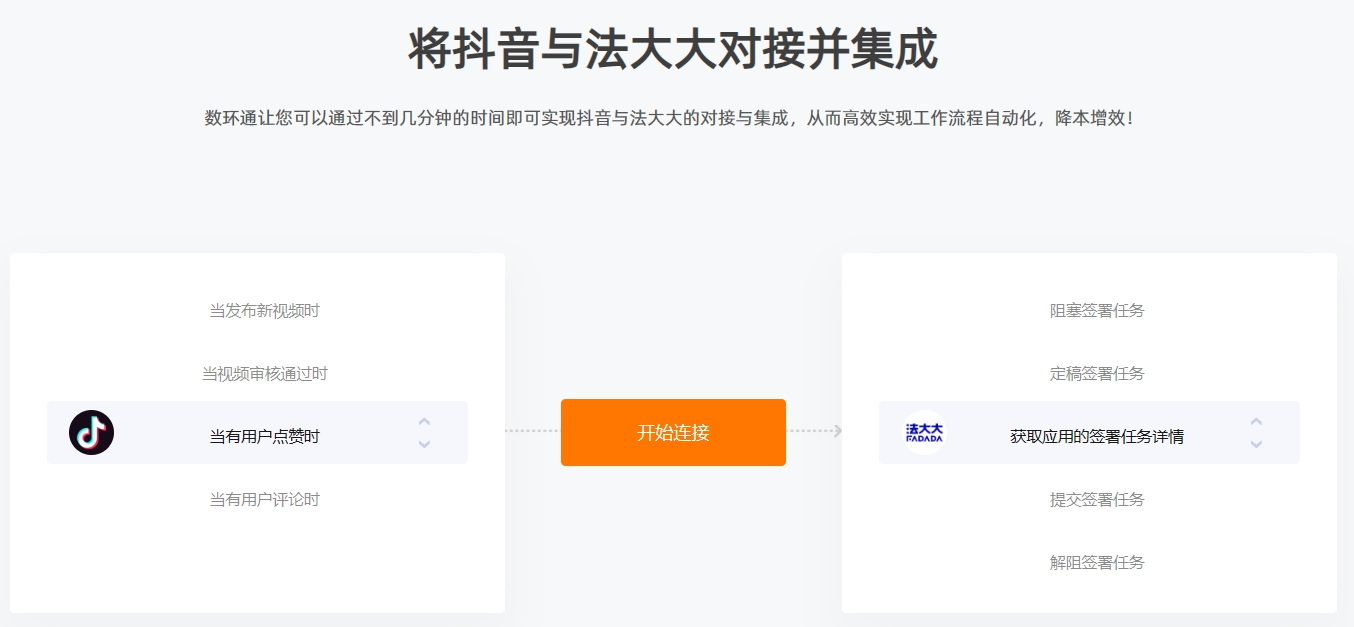Screen dimensions: 1354x627
Task: Click the description text starting with 数环通让您
Action: click(x=670, y=118)
